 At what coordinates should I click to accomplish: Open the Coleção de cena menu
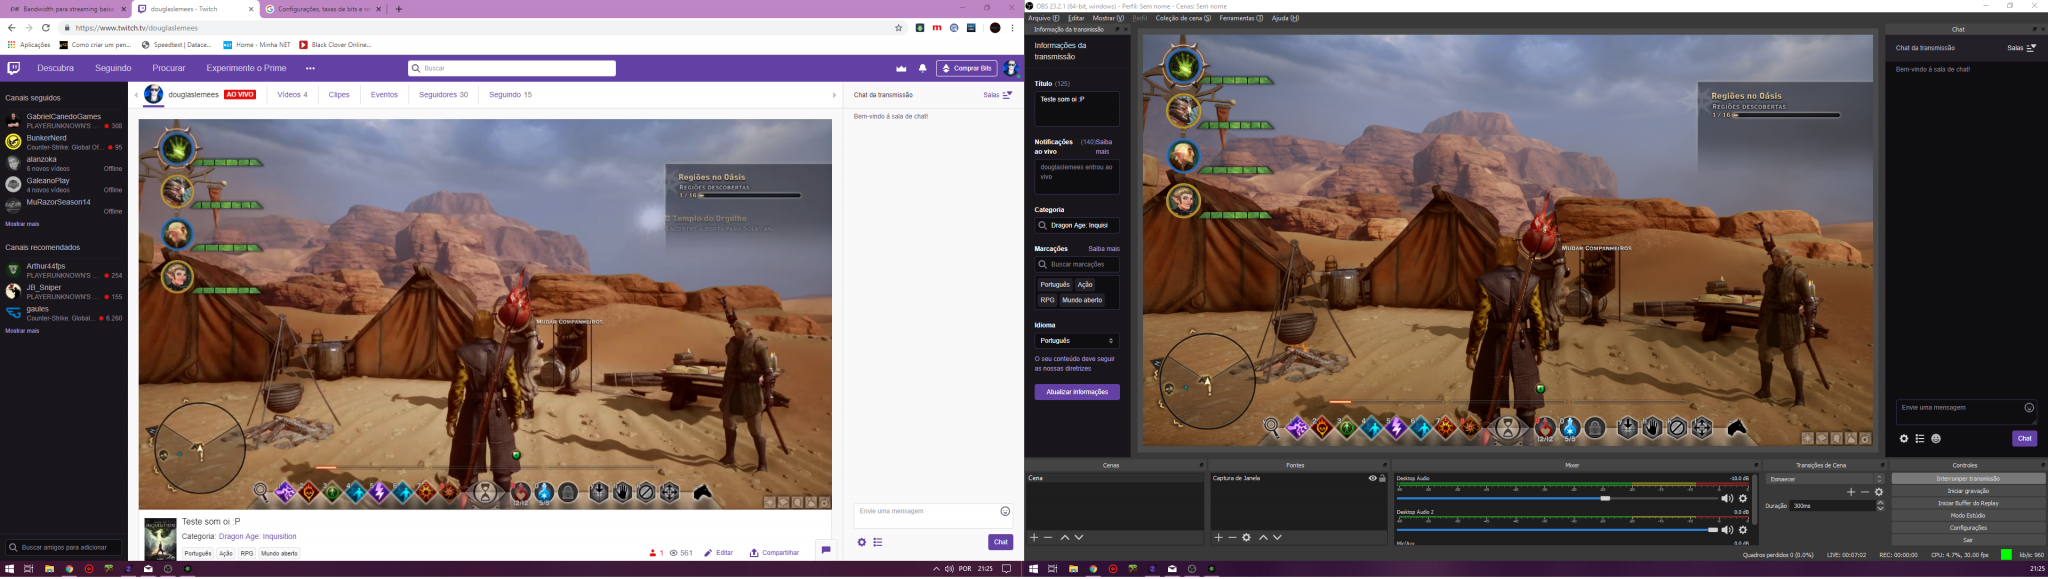(1183, 18)
